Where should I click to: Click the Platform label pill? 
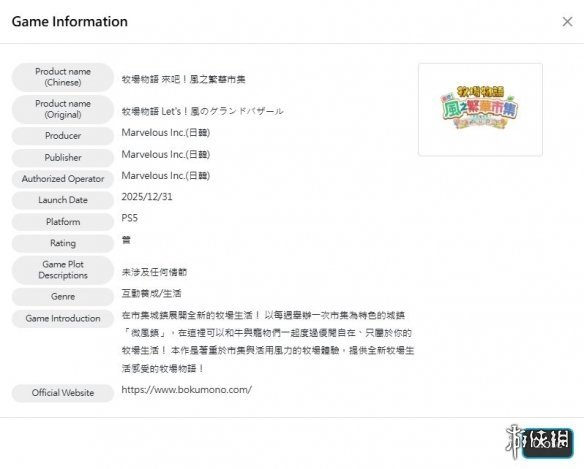(x=63, y=222)
